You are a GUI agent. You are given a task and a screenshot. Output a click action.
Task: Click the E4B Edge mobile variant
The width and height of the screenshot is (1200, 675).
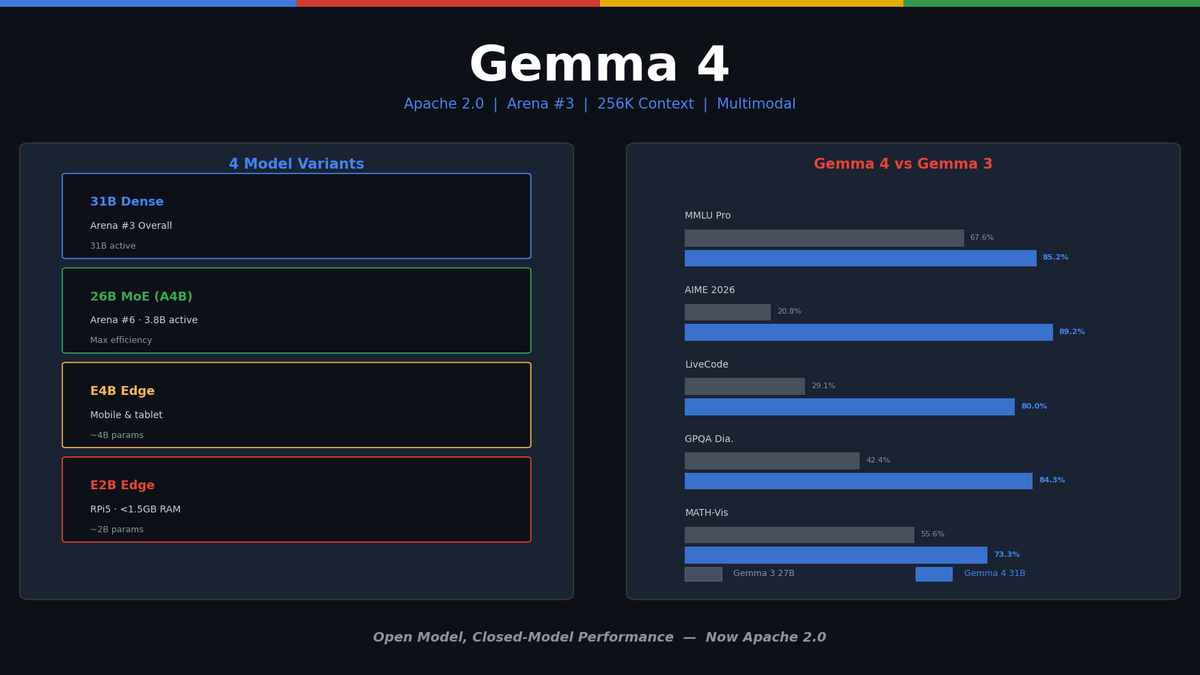[x=296, y=405]
